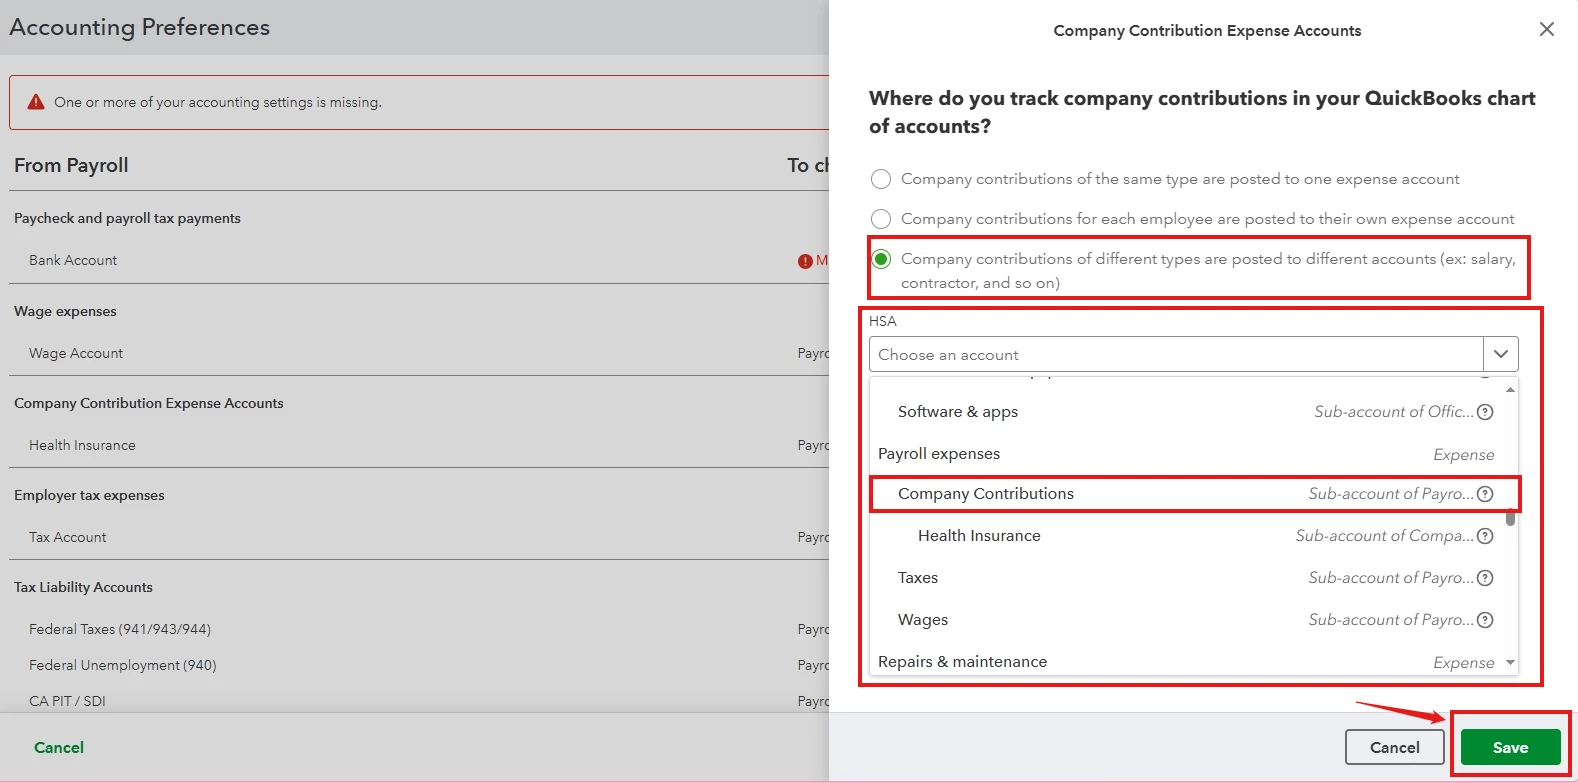Select each employee posted to own account option

[x=881, y=219]
